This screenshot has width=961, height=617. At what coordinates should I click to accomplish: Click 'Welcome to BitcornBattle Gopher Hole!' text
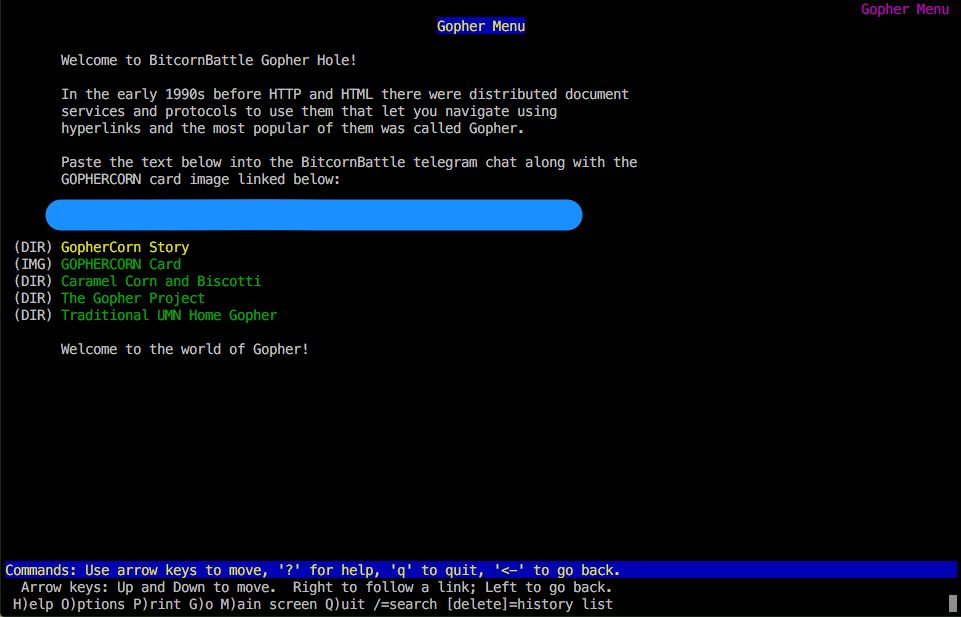click(x=209, y=61)
